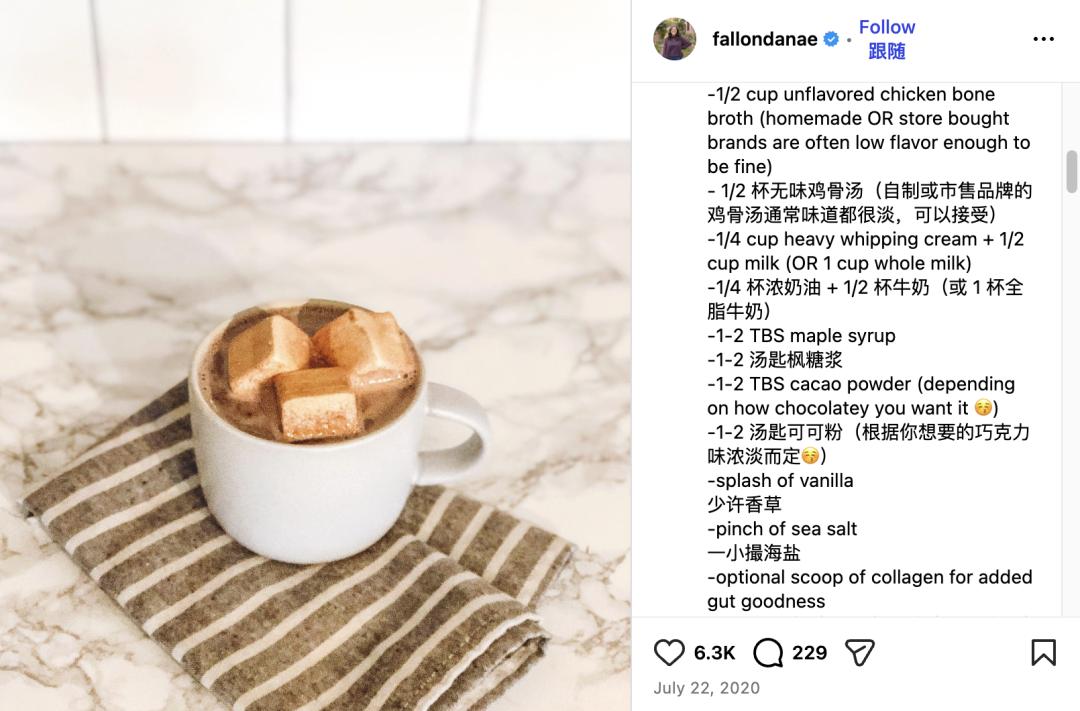Click the cacao powder ingredient text
Image resolution: width=1080 pixels, height=711 pixels.
(861, 396)
